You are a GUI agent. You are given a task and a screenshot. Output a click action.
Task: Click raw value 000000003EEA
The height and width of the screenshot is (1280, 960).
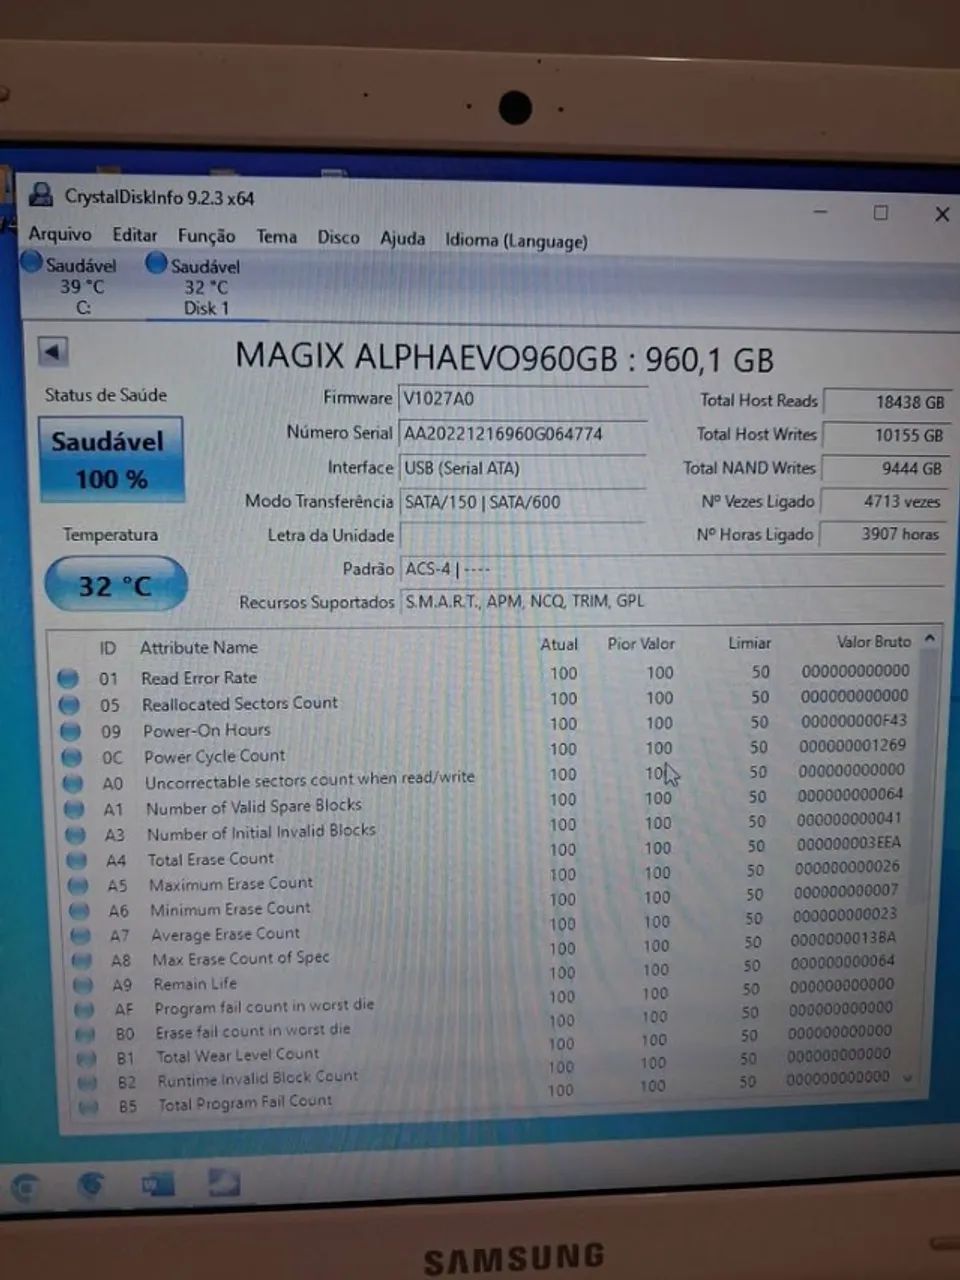849,843
